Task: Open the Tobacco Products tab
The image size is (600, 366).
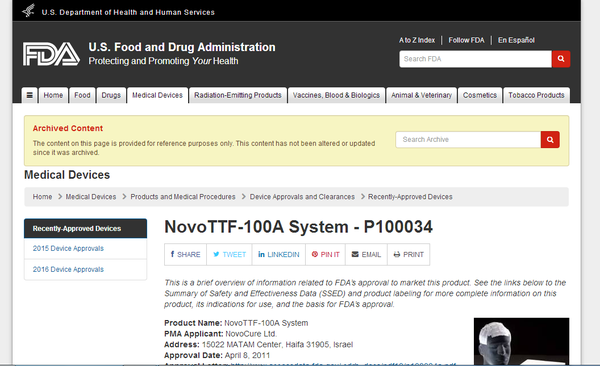Action: (536, 95)
